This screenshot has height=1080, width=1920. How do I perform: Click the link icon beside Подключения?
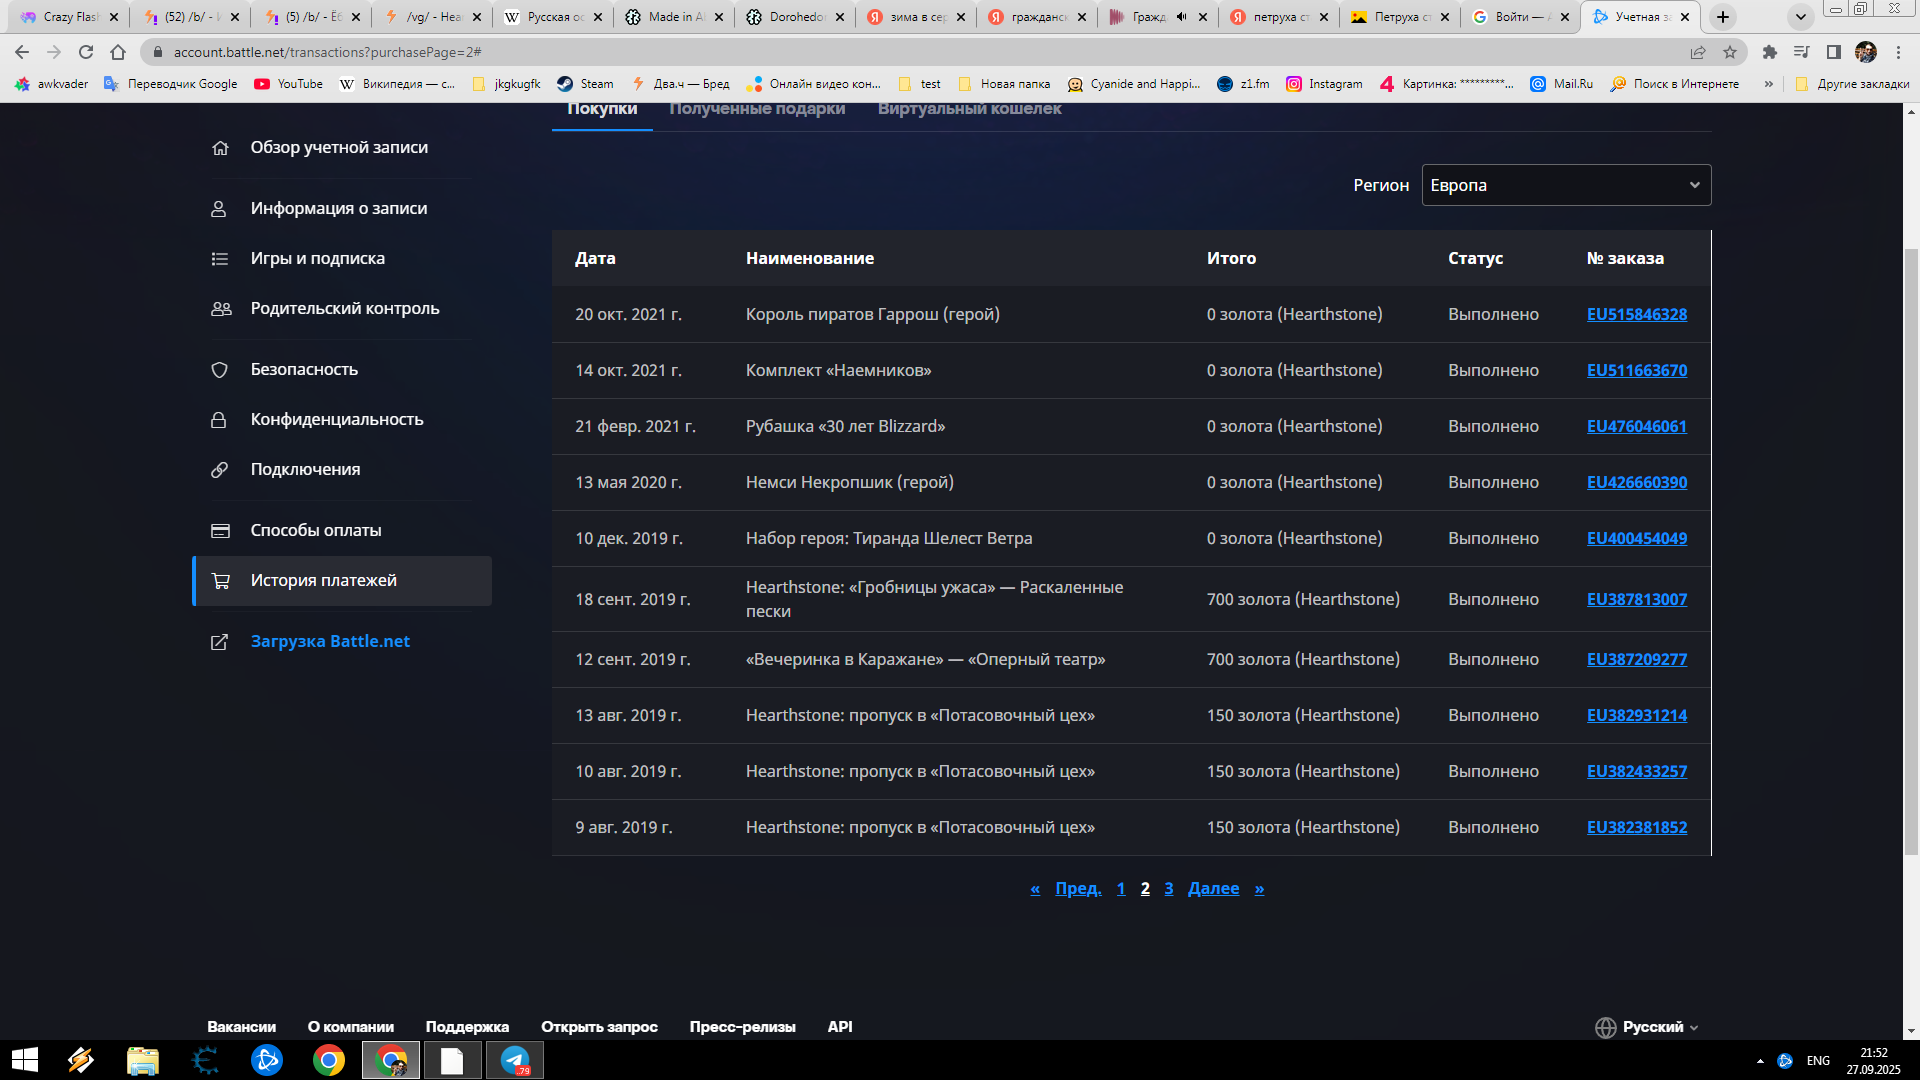coord(220,470)
